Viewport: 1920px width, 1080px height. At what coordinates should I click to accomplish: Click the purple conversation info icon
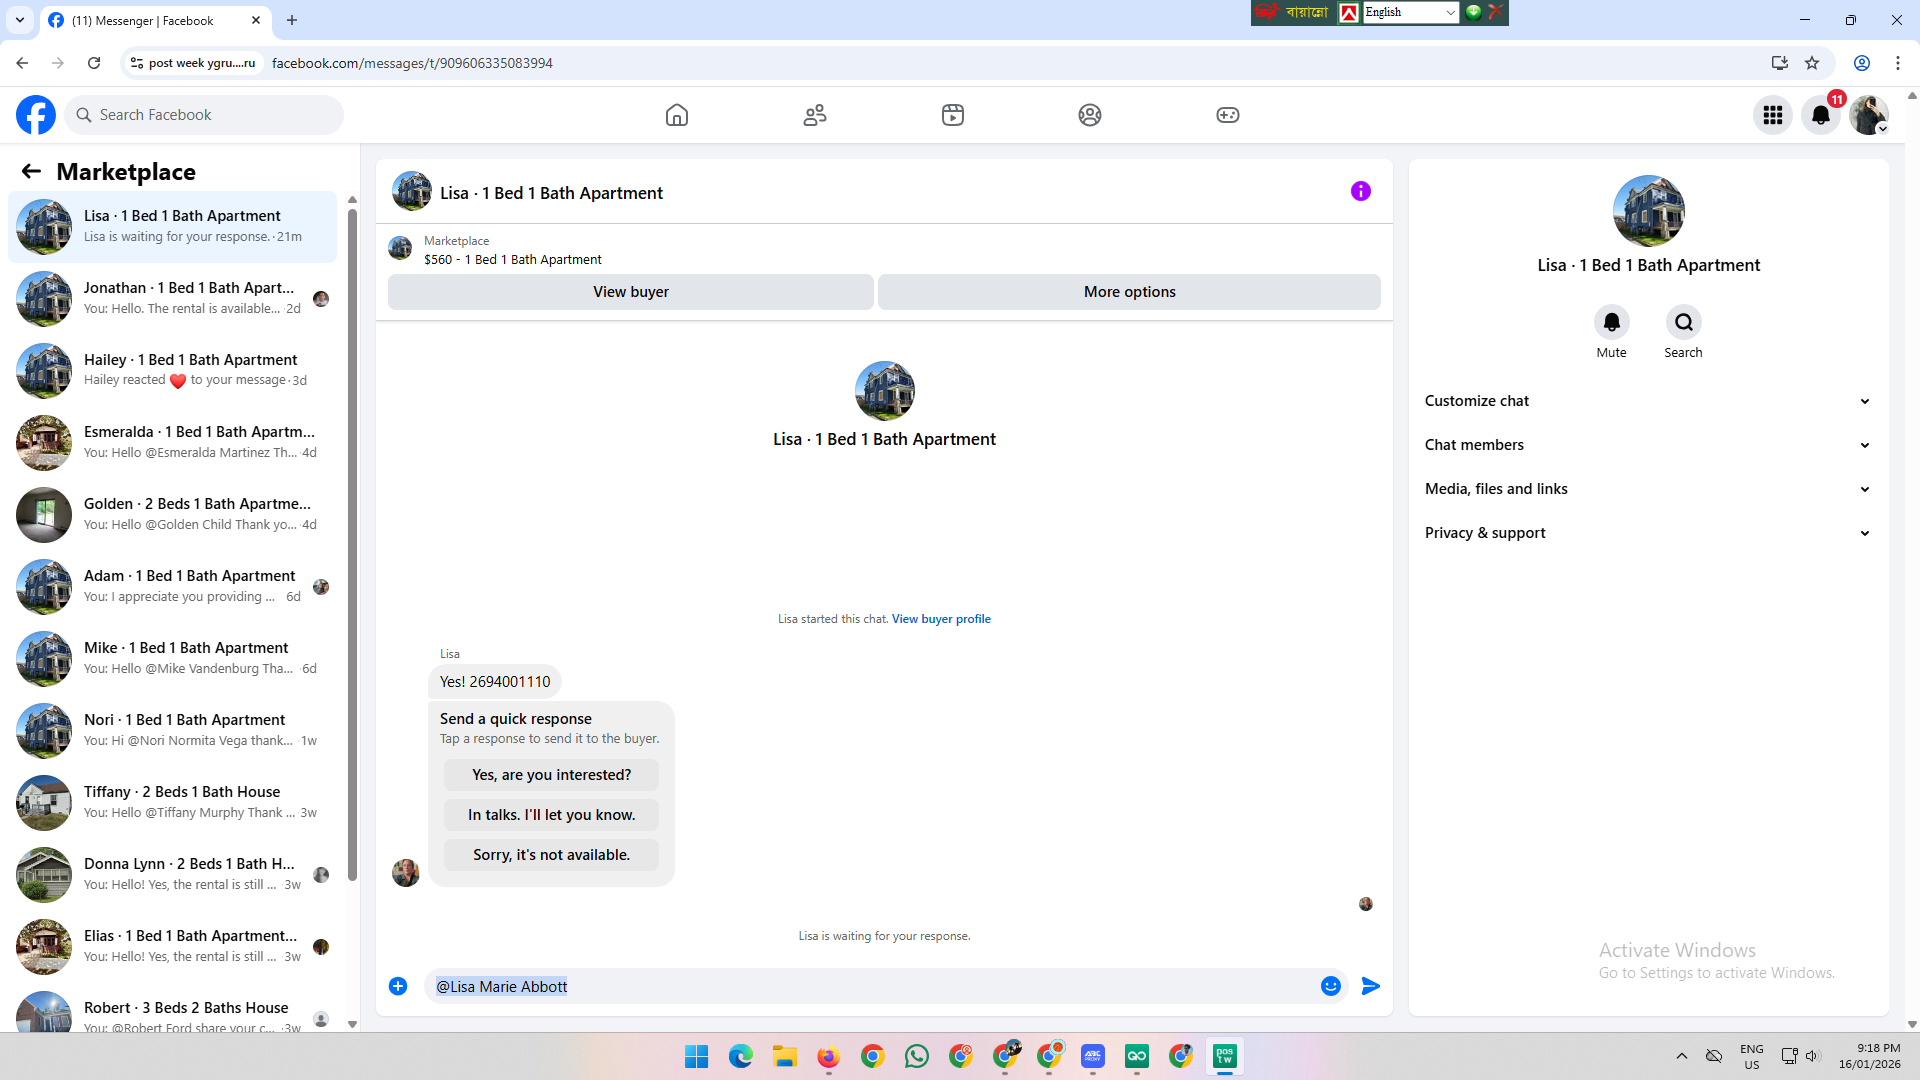(1360, 191)
